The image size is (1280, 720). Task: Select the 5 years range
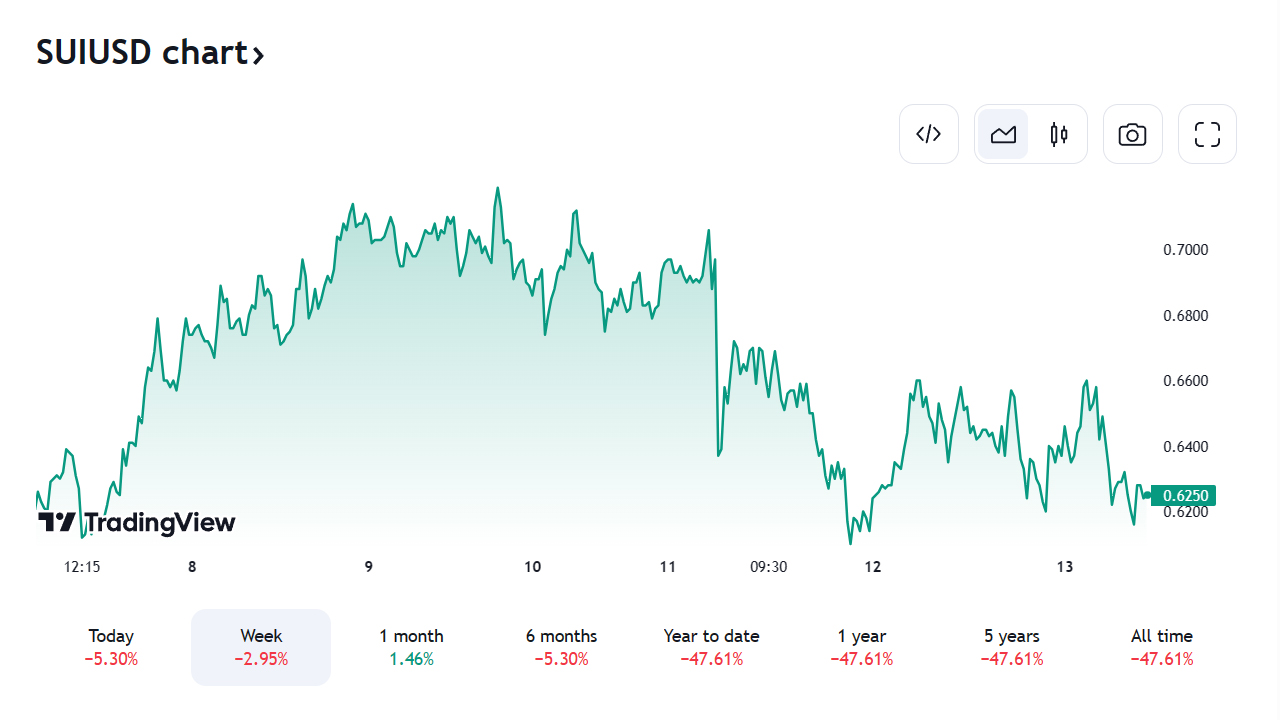coord(1011,647)
